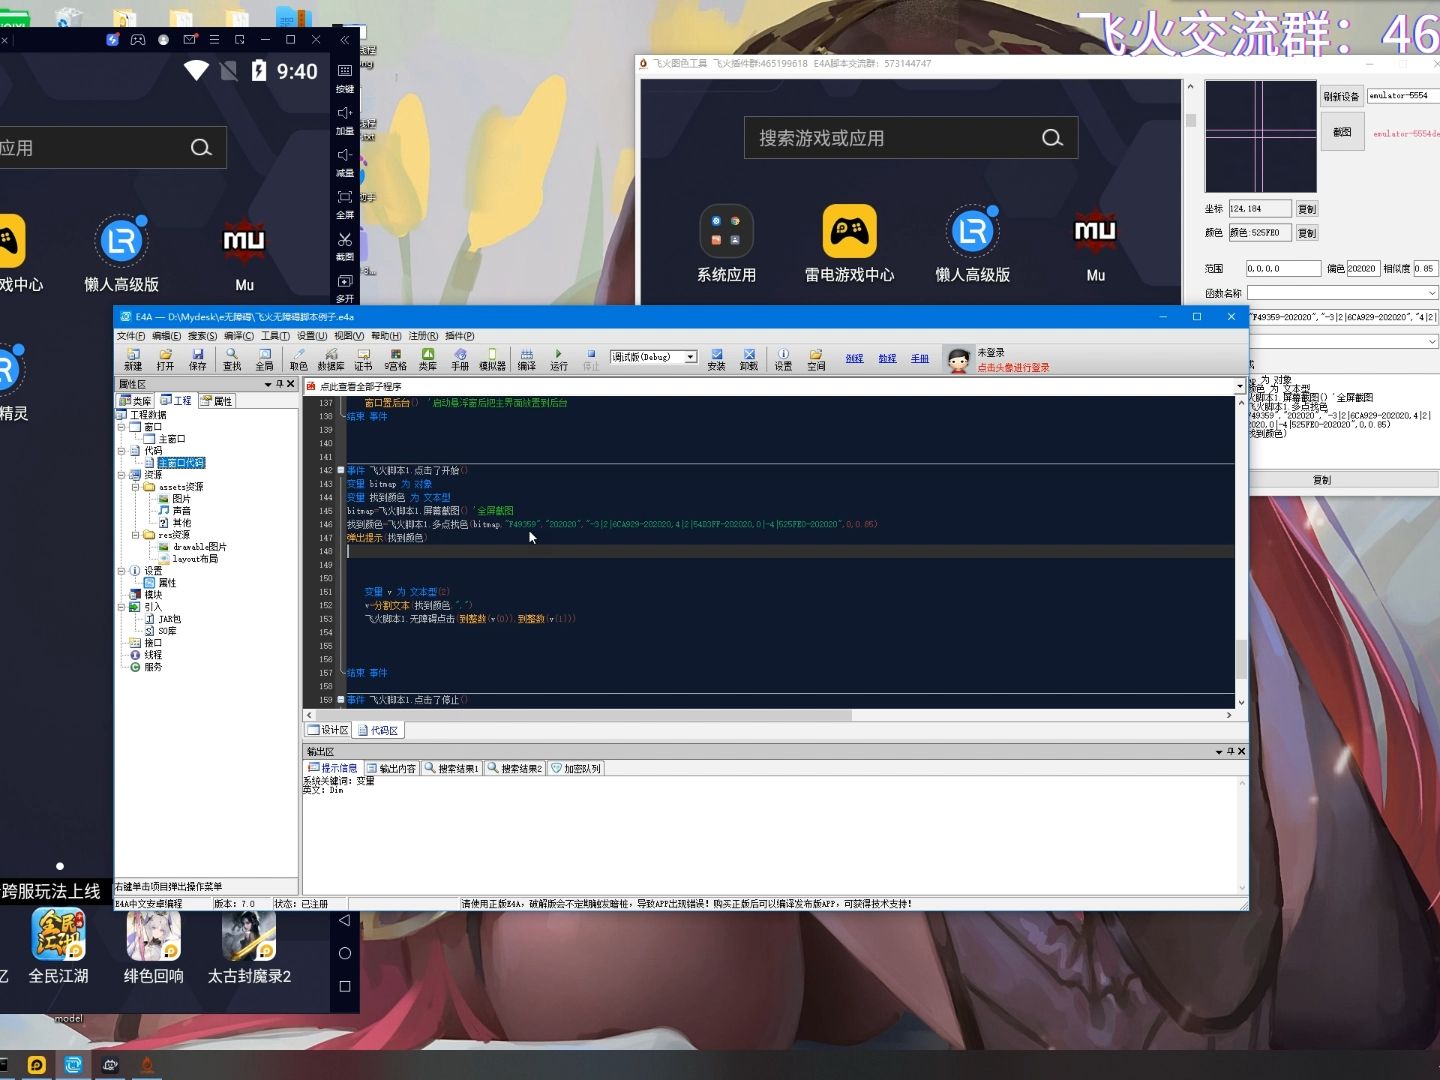The width and height of the screenshot is (1440, 1080).
Task: Click the 相似度 input field showing 0.85
Action: [x=1425, y=269]
